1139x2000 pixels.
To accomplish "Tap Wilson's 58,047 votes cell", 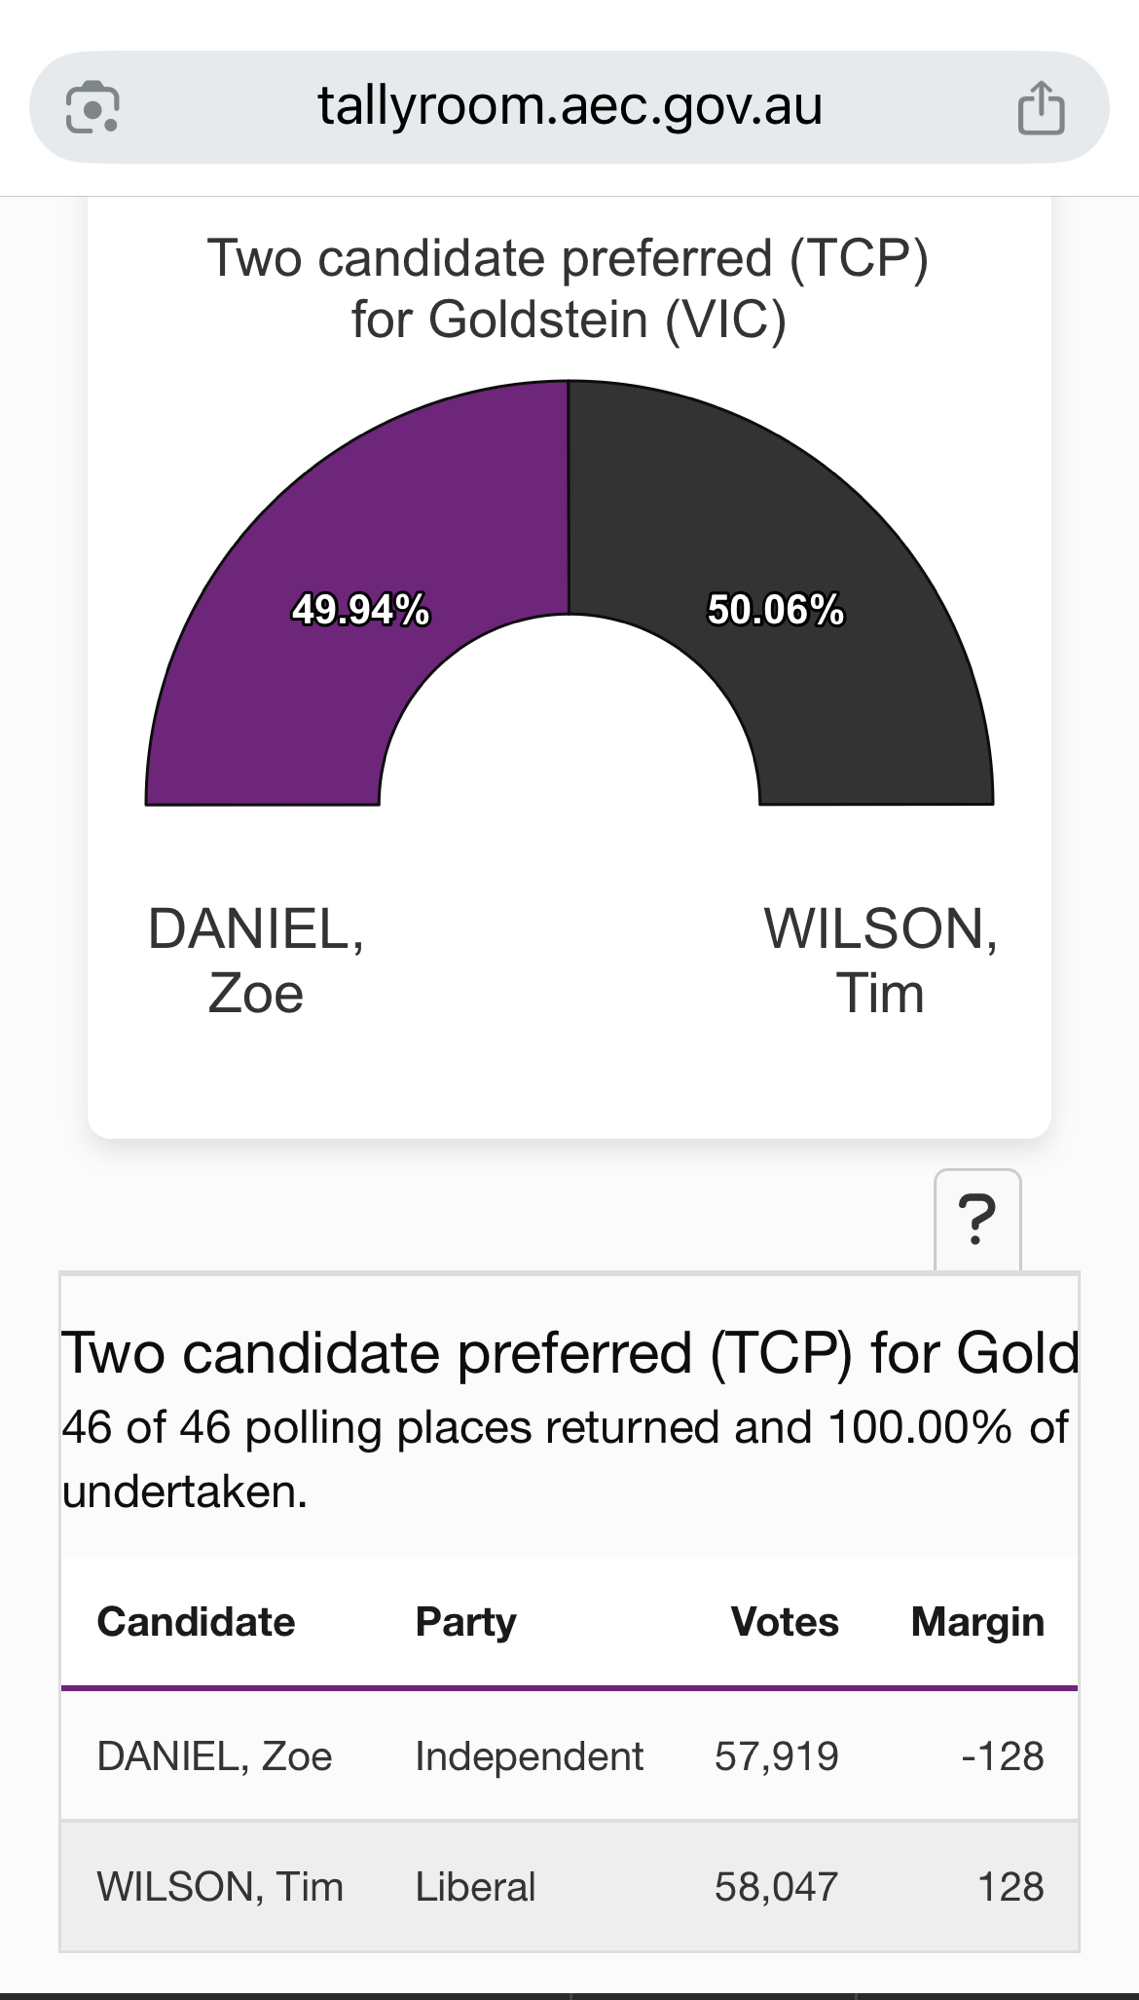I will (x=776, y=1887).
